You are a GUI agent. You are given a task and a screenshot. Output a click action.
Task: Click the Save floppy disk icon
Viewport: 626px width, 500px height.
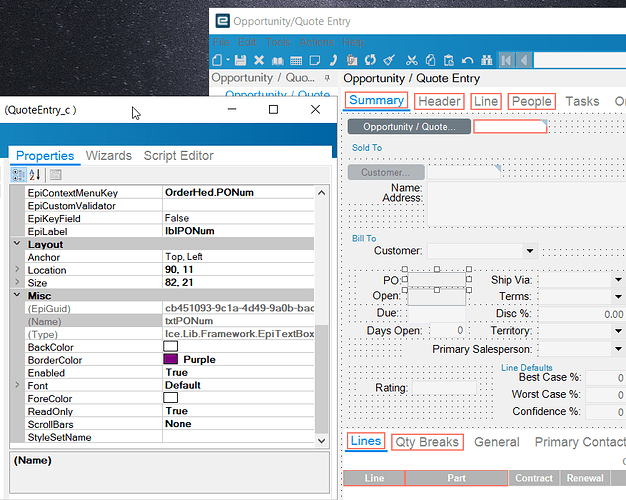[240, 61]
